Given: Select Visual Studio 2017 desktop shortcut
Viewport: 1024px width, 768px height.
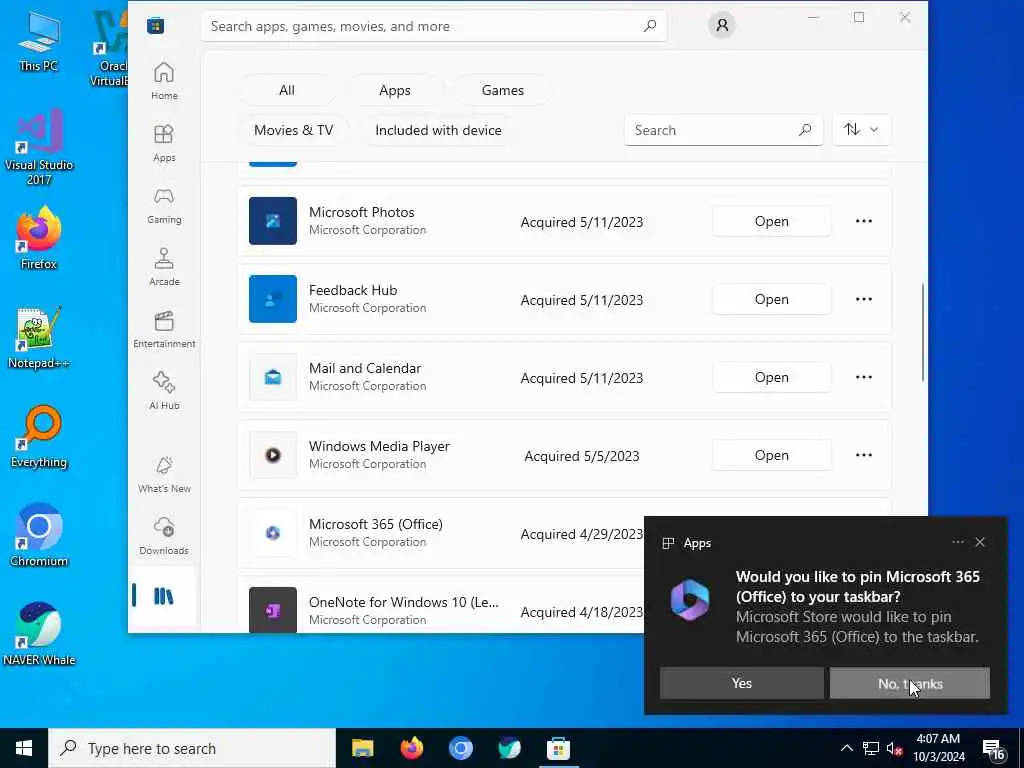Looking at the screenshot, I should pos(39,147).
